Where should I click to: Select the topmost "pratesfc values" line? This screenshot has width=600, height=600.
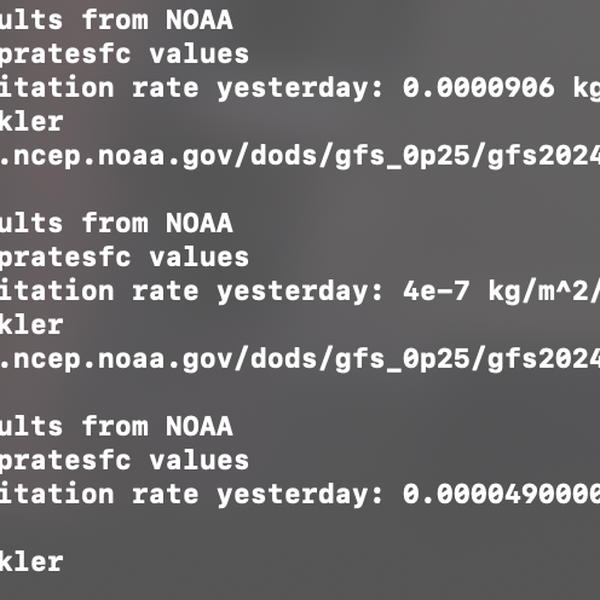point(124,54)
